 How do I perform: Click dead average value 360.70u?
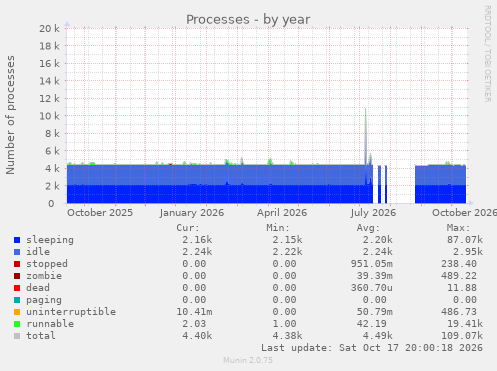[x=372, y=288]
